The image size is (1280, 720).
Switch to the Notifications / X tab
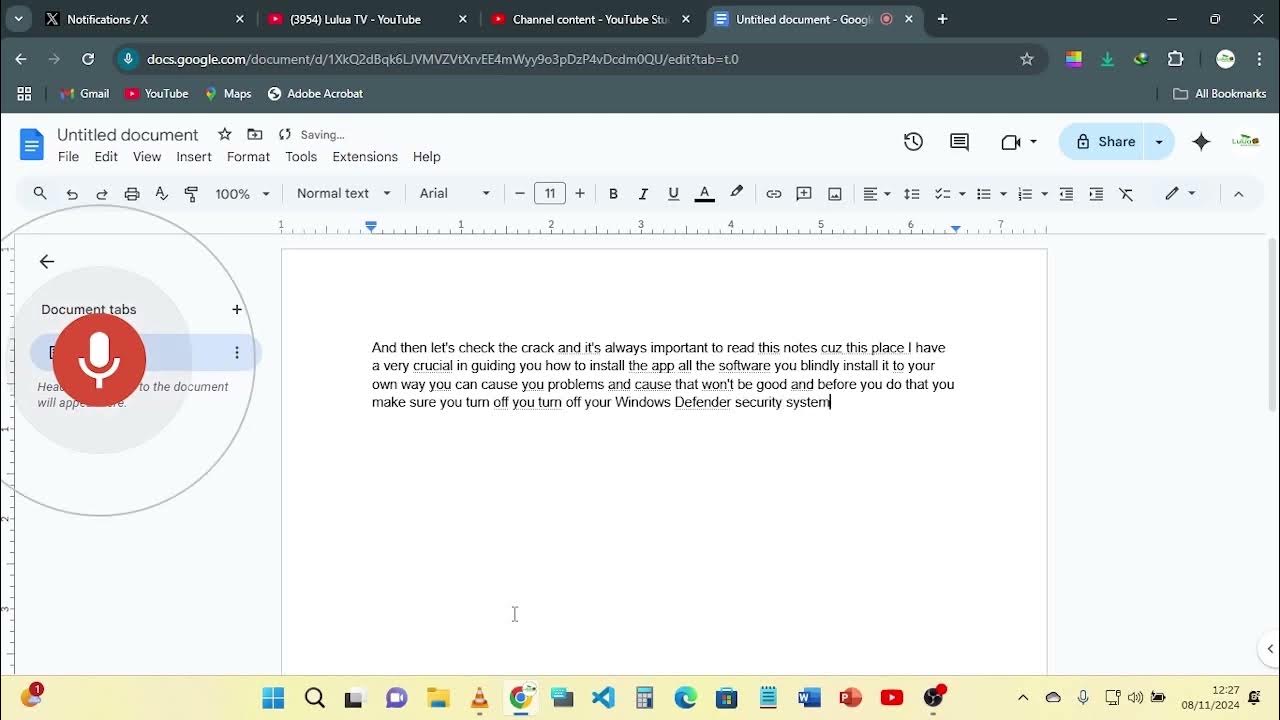(x=143, y=19)
